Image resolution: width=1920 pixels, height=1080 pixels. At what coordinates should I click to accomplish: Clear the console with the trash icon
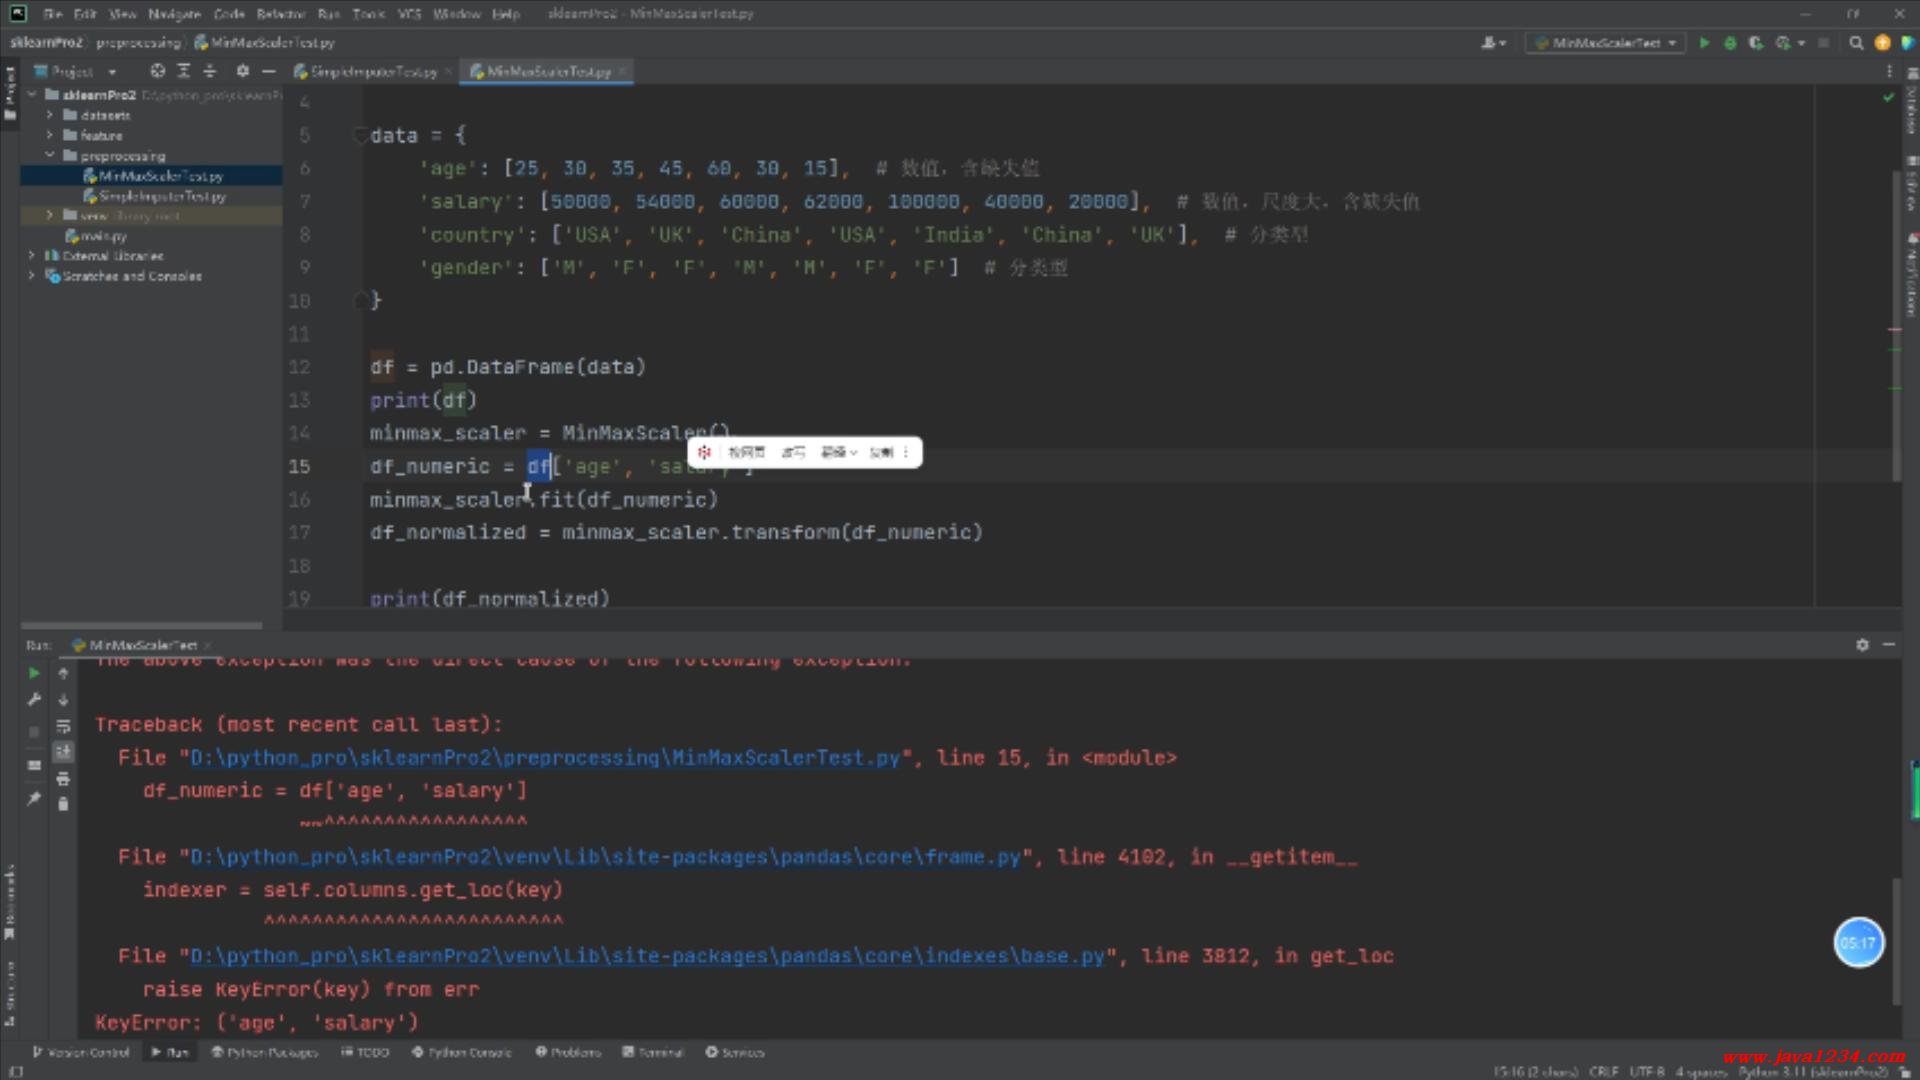63,804
